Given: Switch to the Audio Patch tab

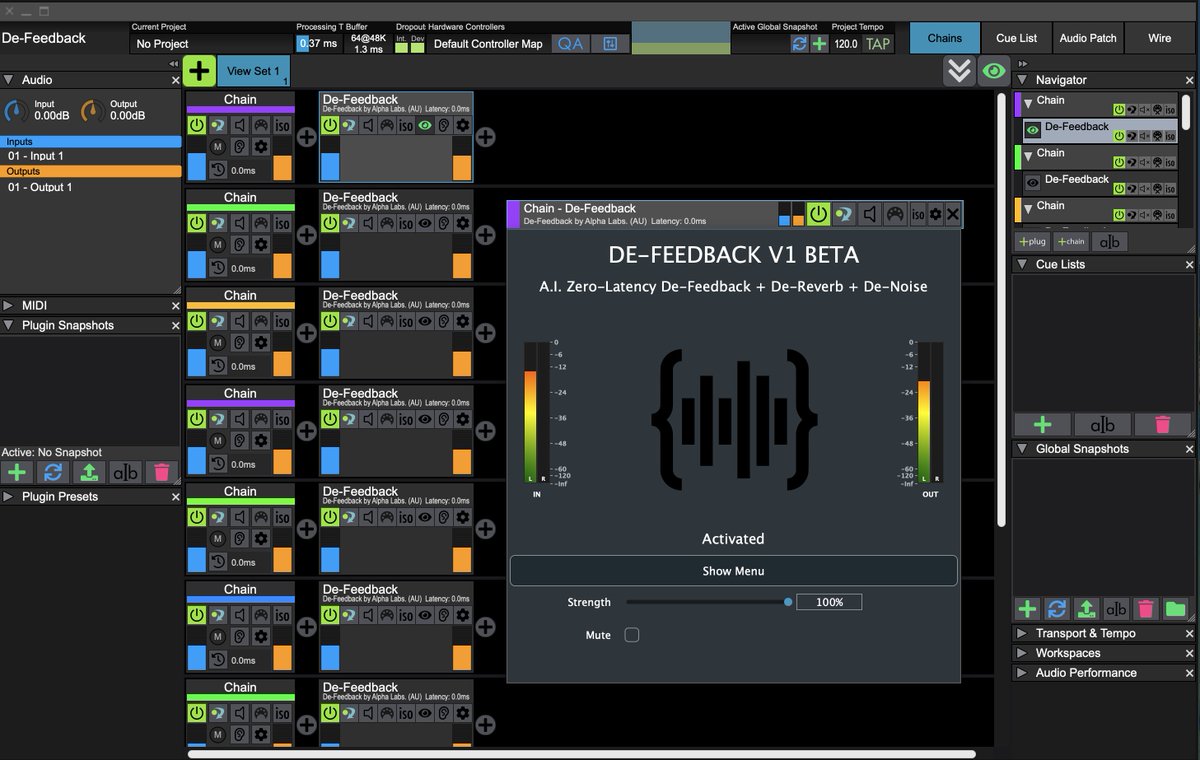Looking at the screenshot, I should click(x=1088, y=38).
